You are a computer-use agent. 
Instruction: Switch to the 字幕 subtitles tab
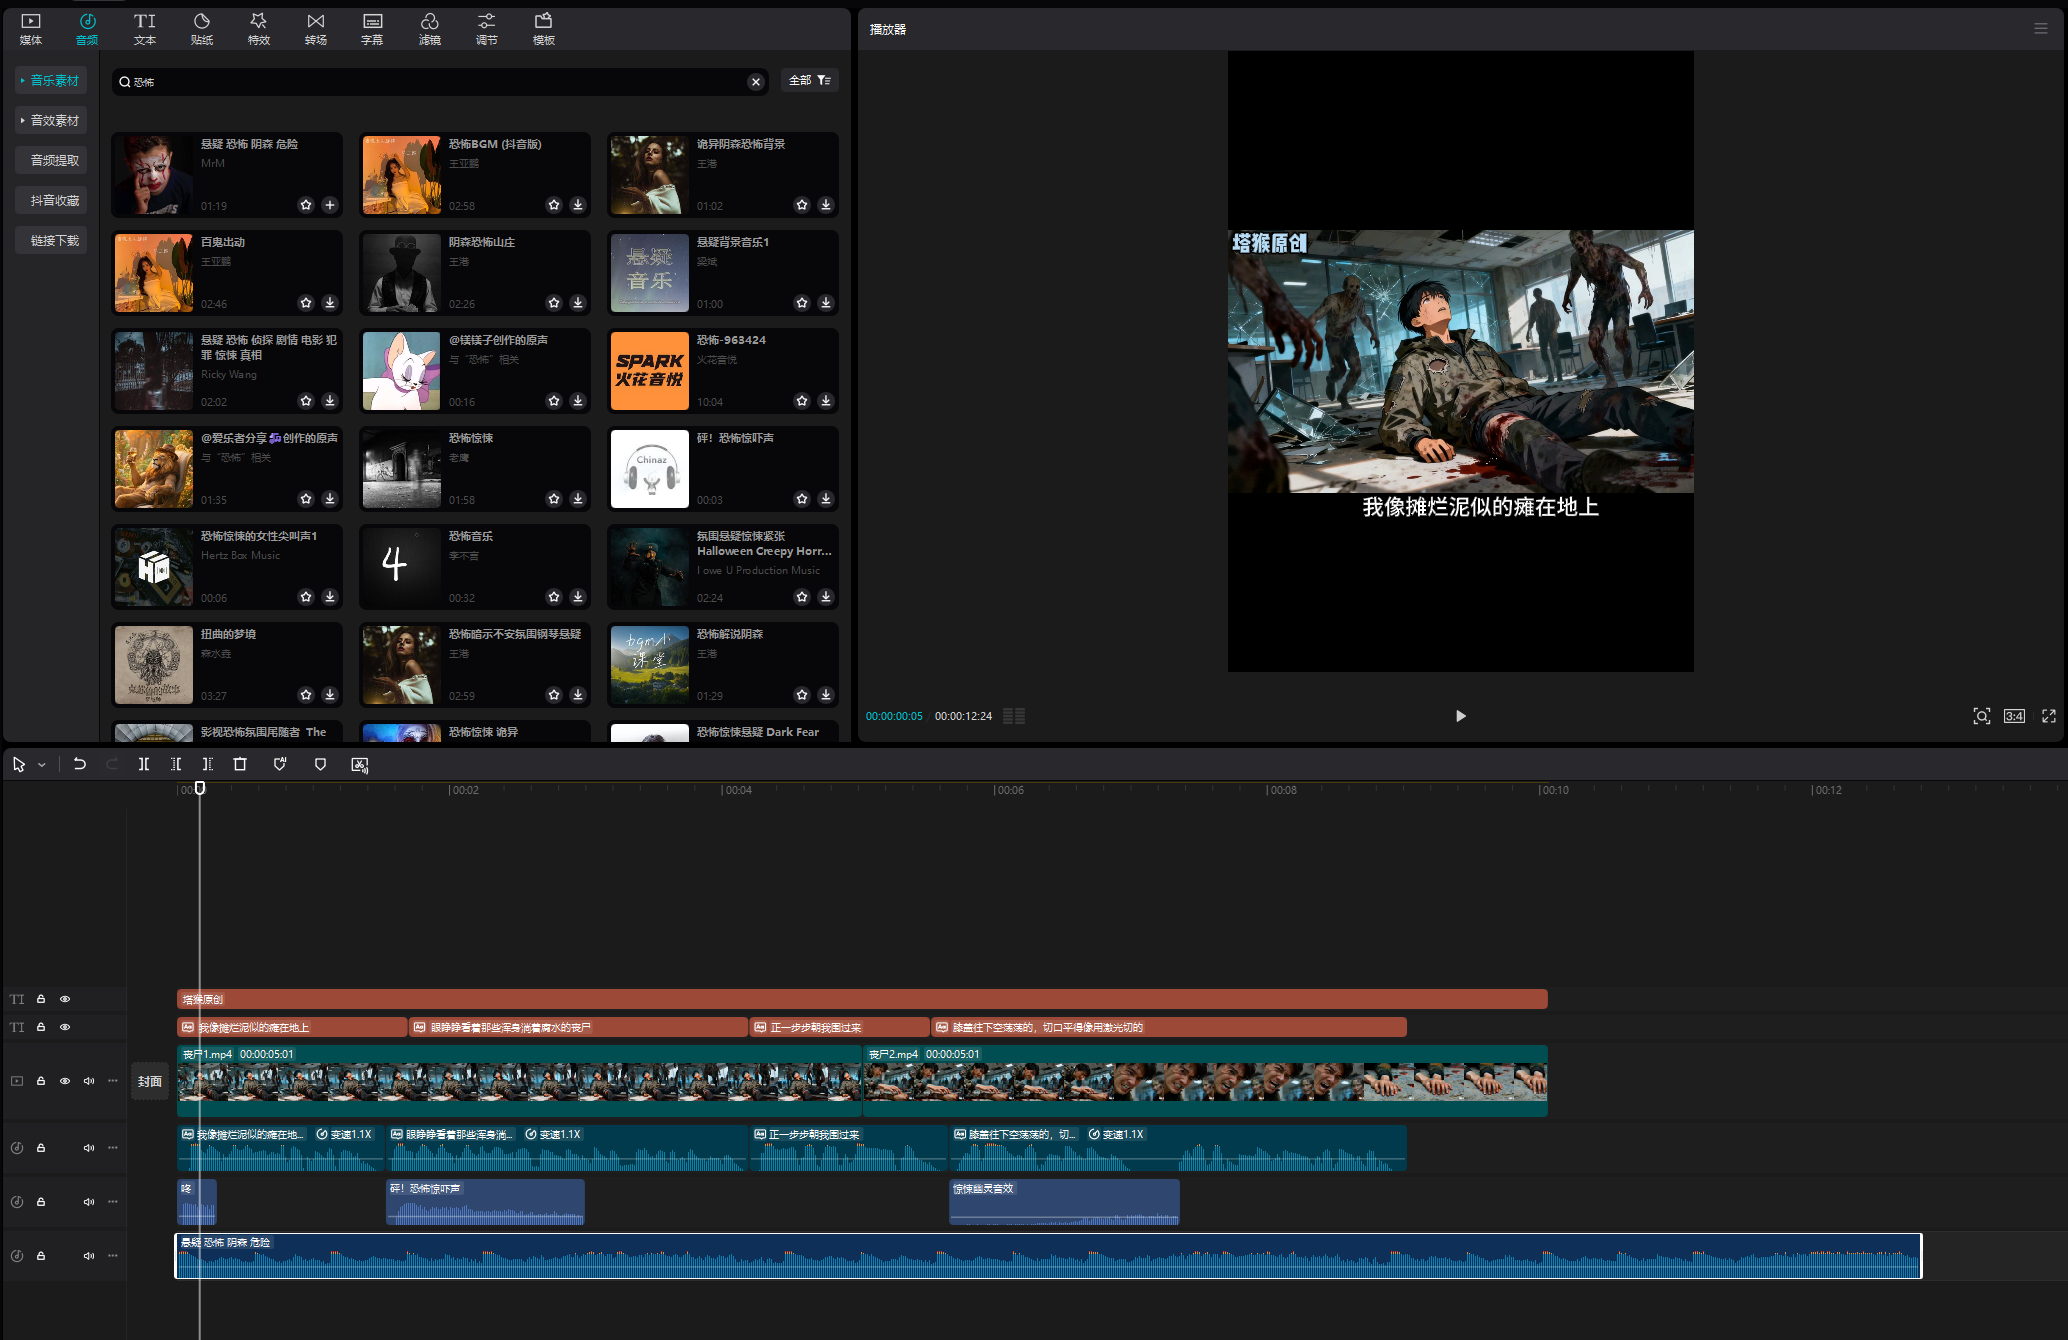(x=372, y=28)
